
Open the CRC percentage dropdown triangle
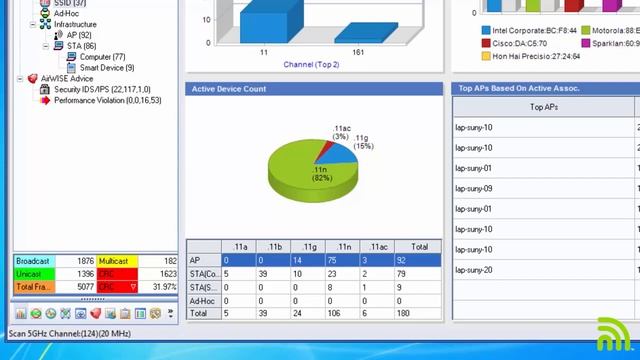coord(133,287)
